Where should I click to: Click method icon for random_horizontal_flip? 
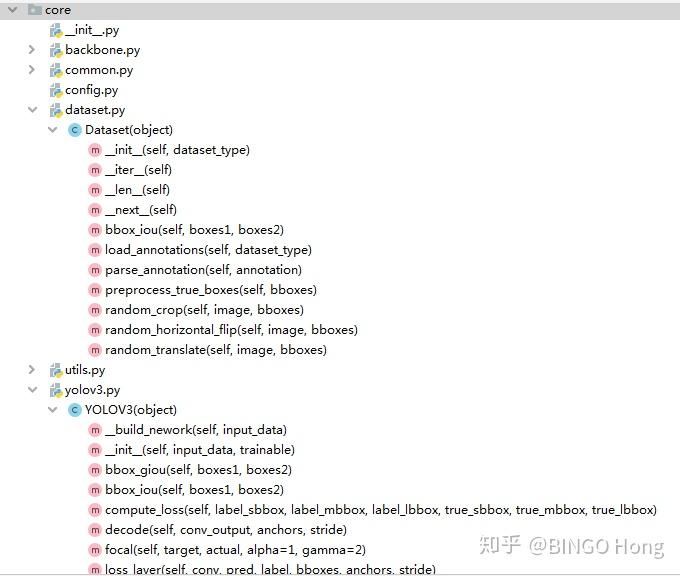95,330
